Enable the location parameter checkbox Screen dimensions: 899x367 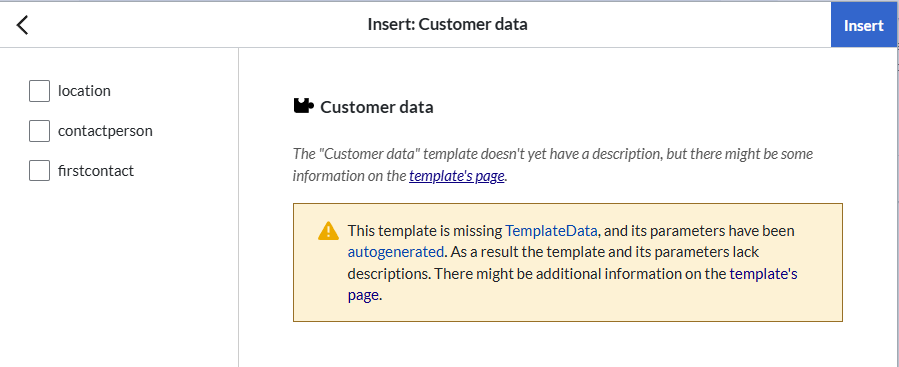point(40,91)
